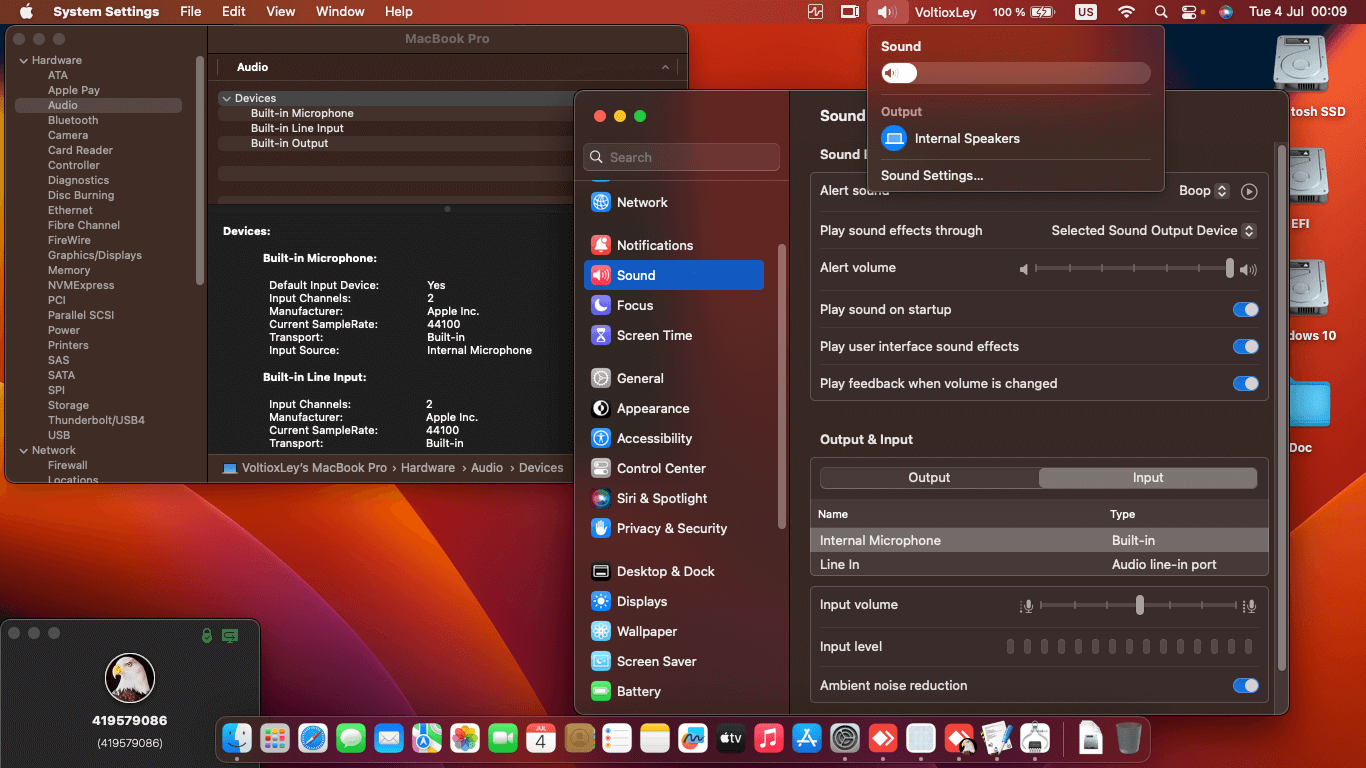Click the Siri icon in menu bar

[x=1226, y=12]
